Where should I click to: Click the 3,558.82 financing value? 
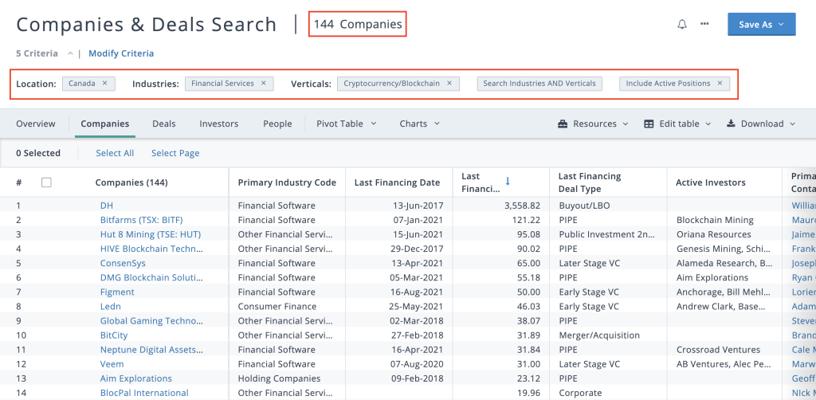[522, 205]
